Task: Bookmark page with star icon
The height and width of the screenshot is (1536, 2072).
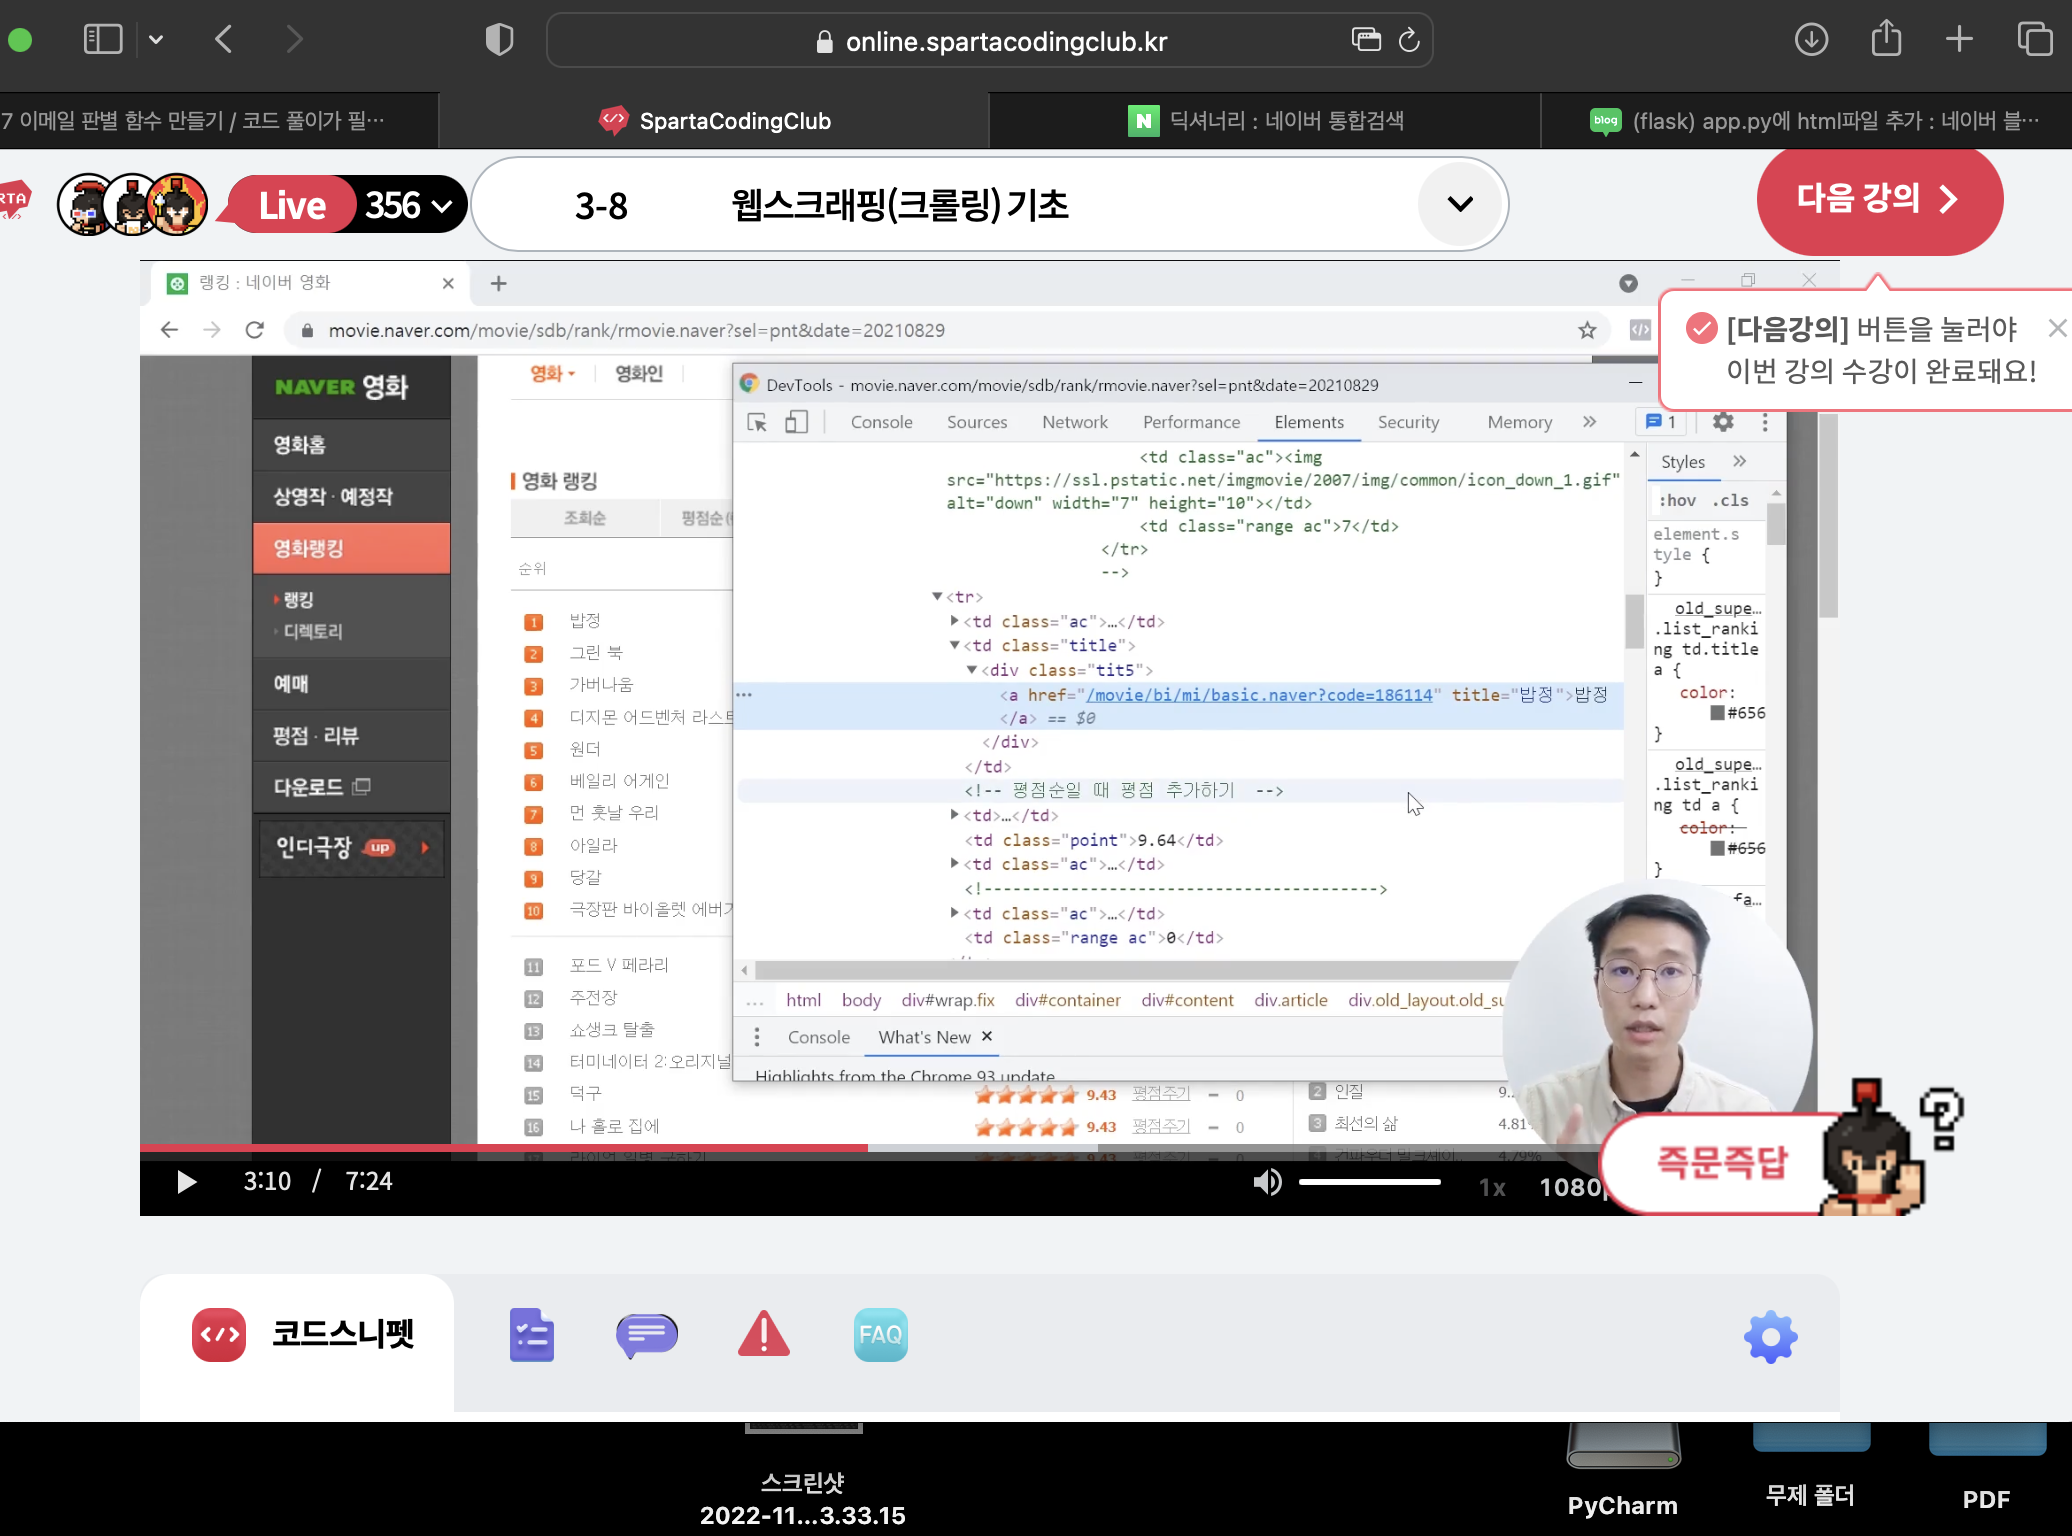Action: pyautogui.click(x=1587, y=330)
